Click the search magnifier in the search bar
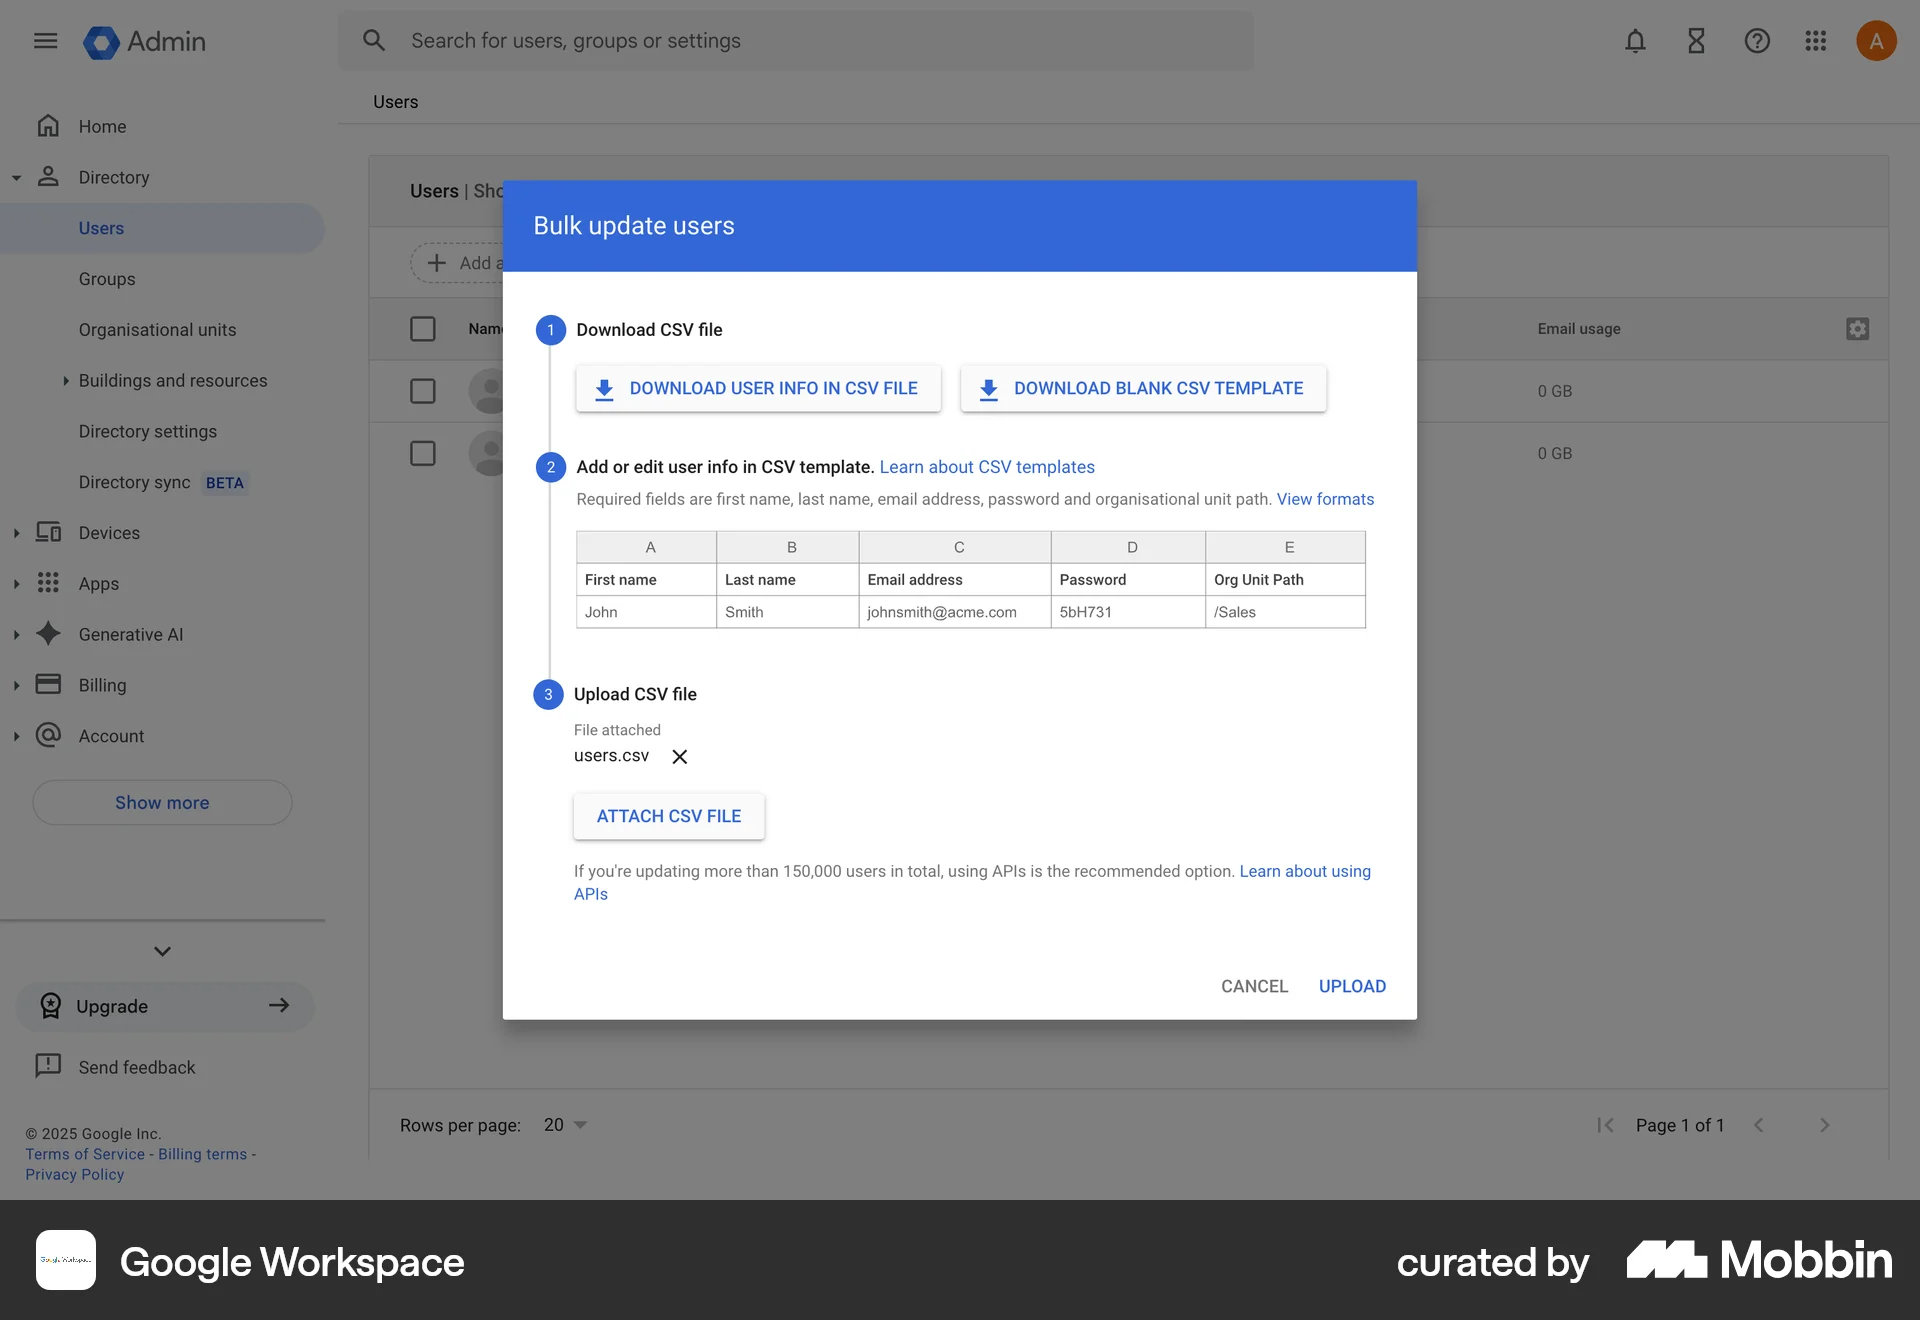 pyautogui.click(x=375, y=40)
